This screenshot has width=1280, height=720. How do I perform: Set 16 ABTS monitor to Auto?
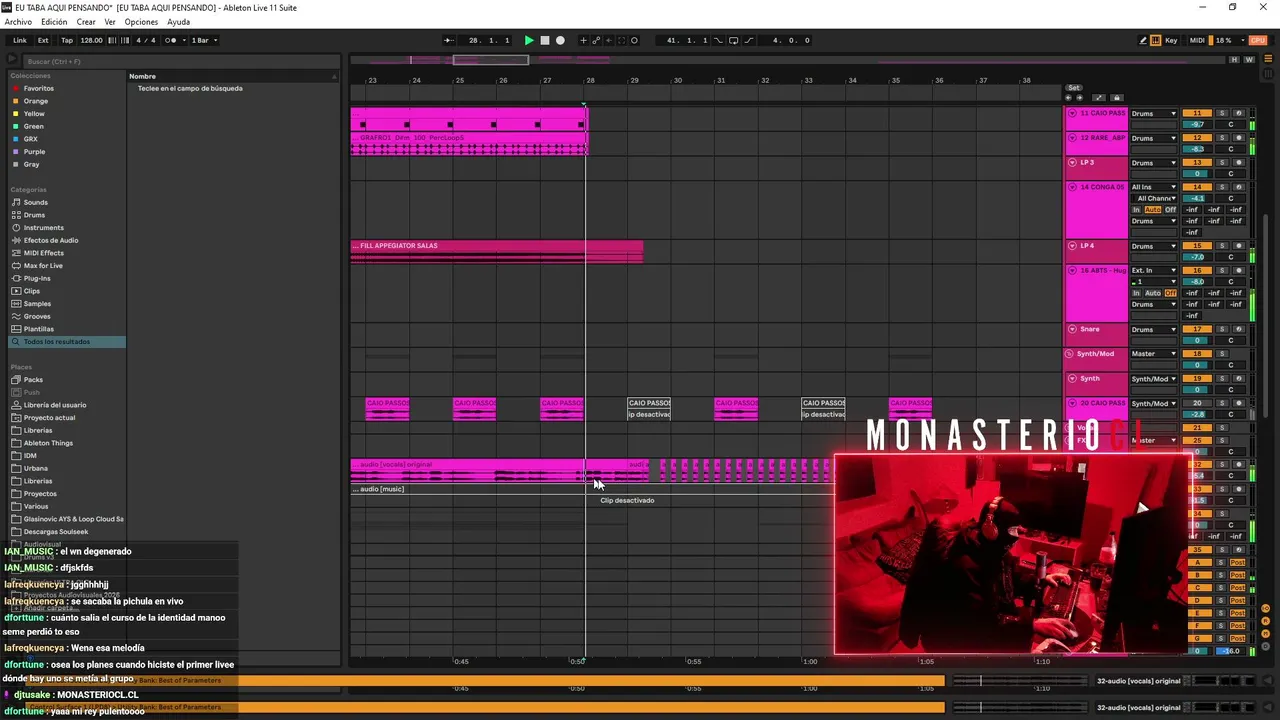[x=1152, y=293]
